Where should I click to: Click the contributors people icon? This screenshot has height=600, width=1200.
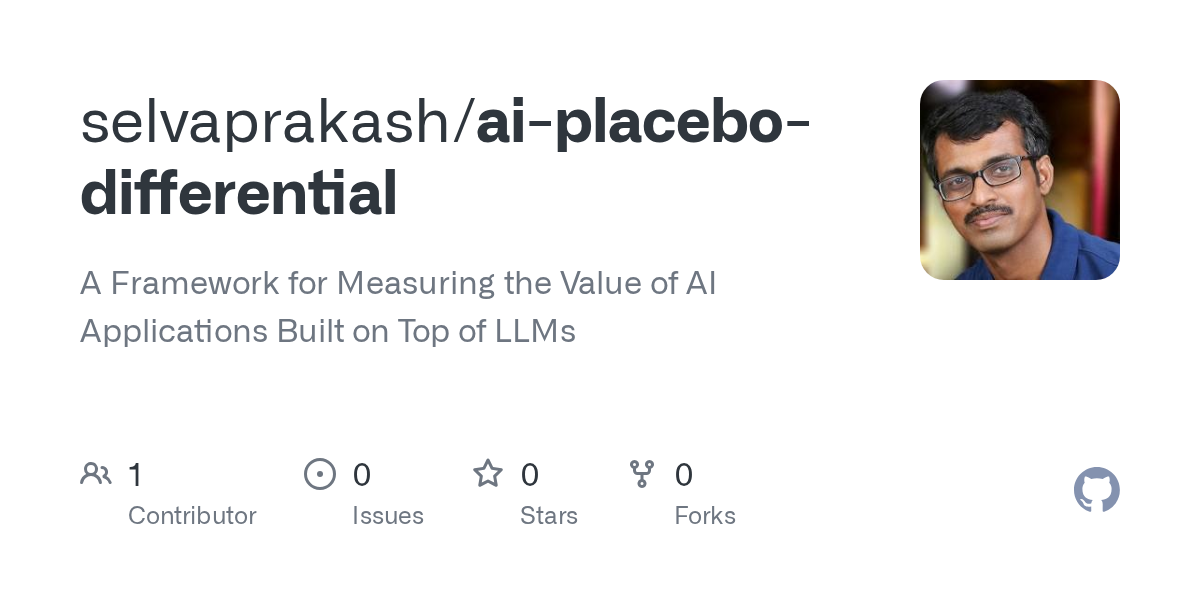96,474
